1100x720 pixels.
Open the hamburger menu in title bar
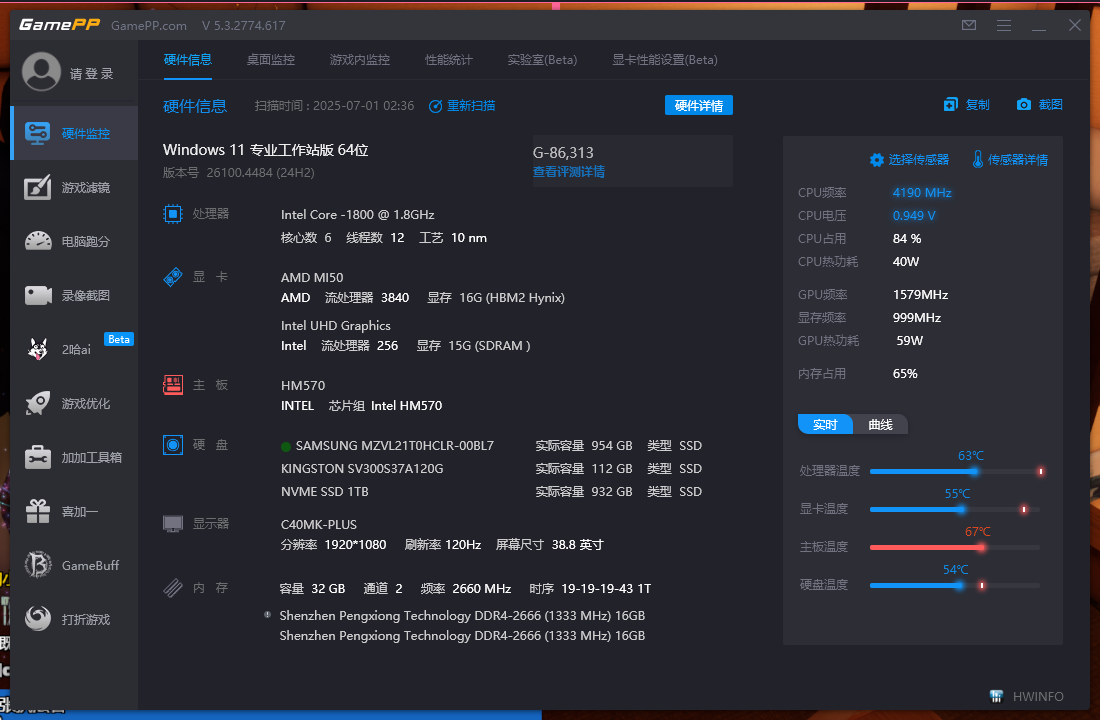(1004, 25)
